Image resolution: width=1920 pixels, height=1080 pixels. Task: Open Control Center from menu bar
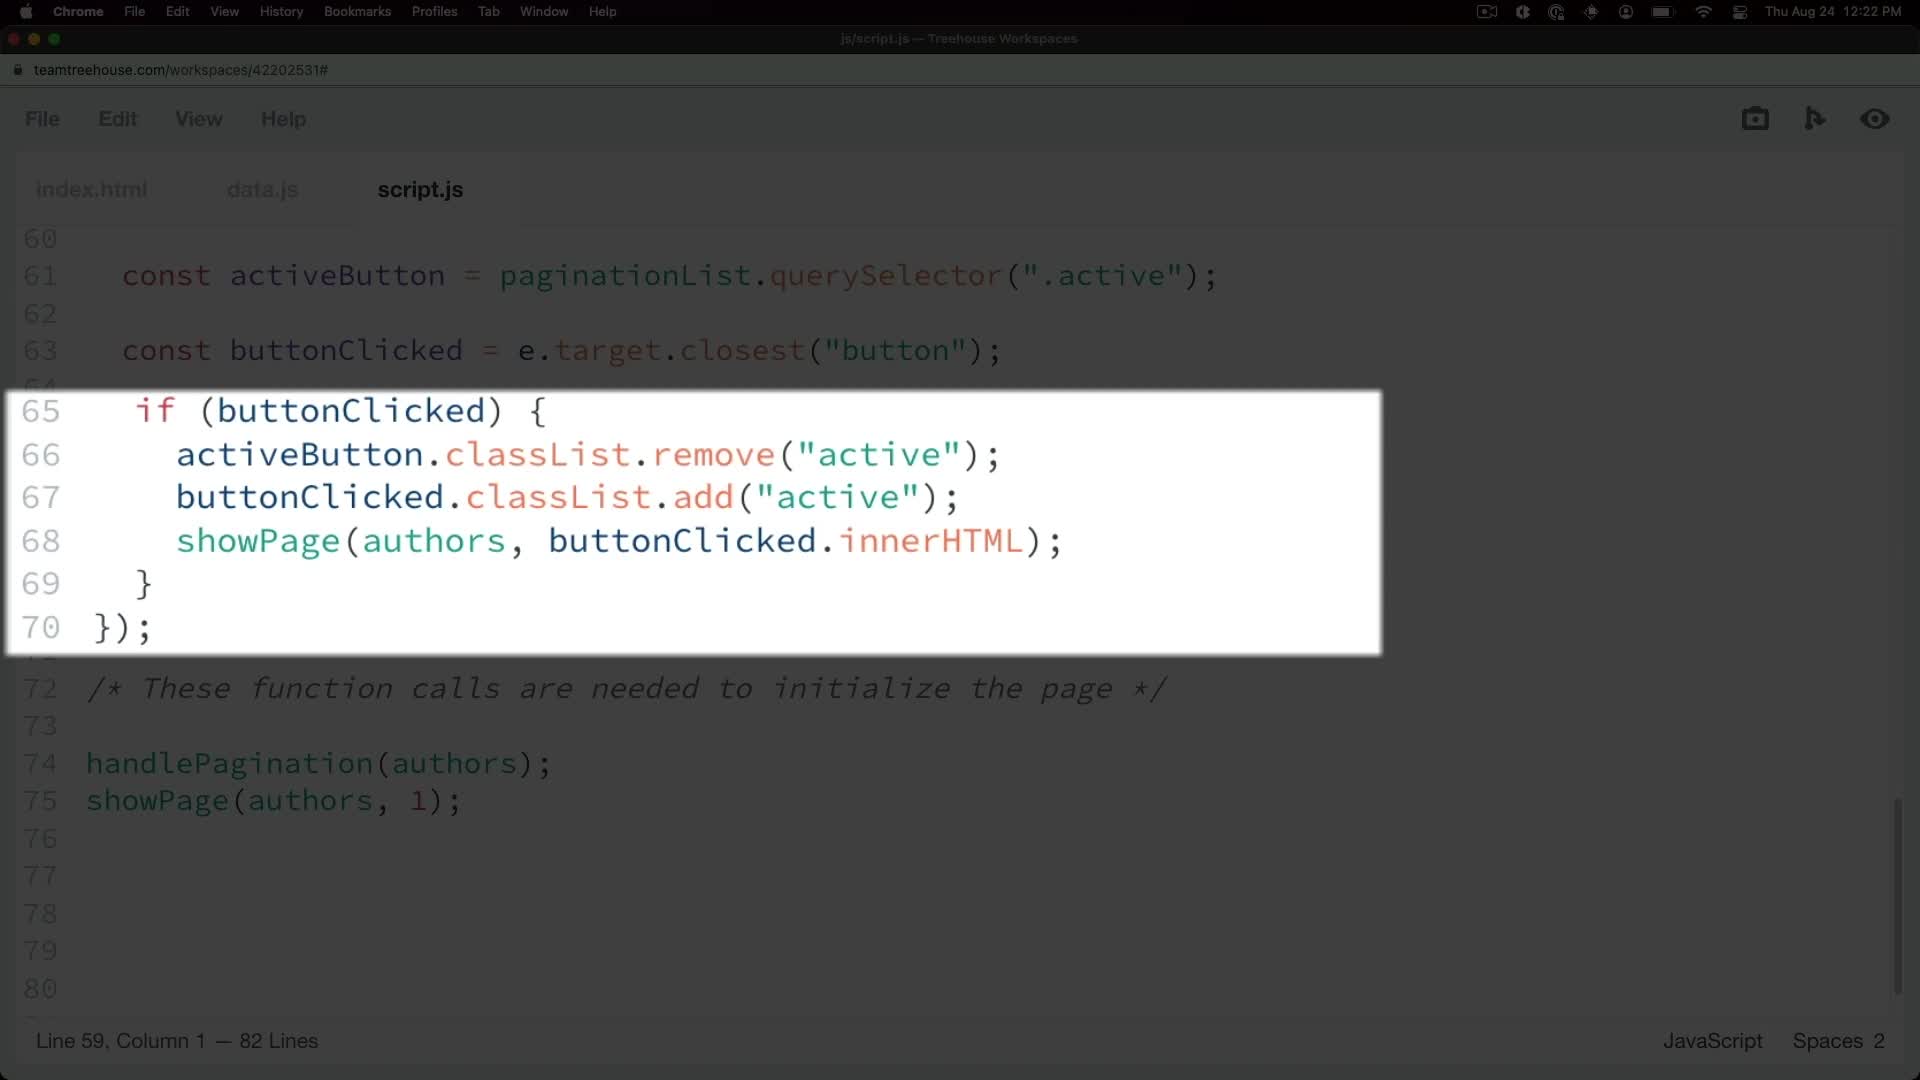coord(1740,12)
